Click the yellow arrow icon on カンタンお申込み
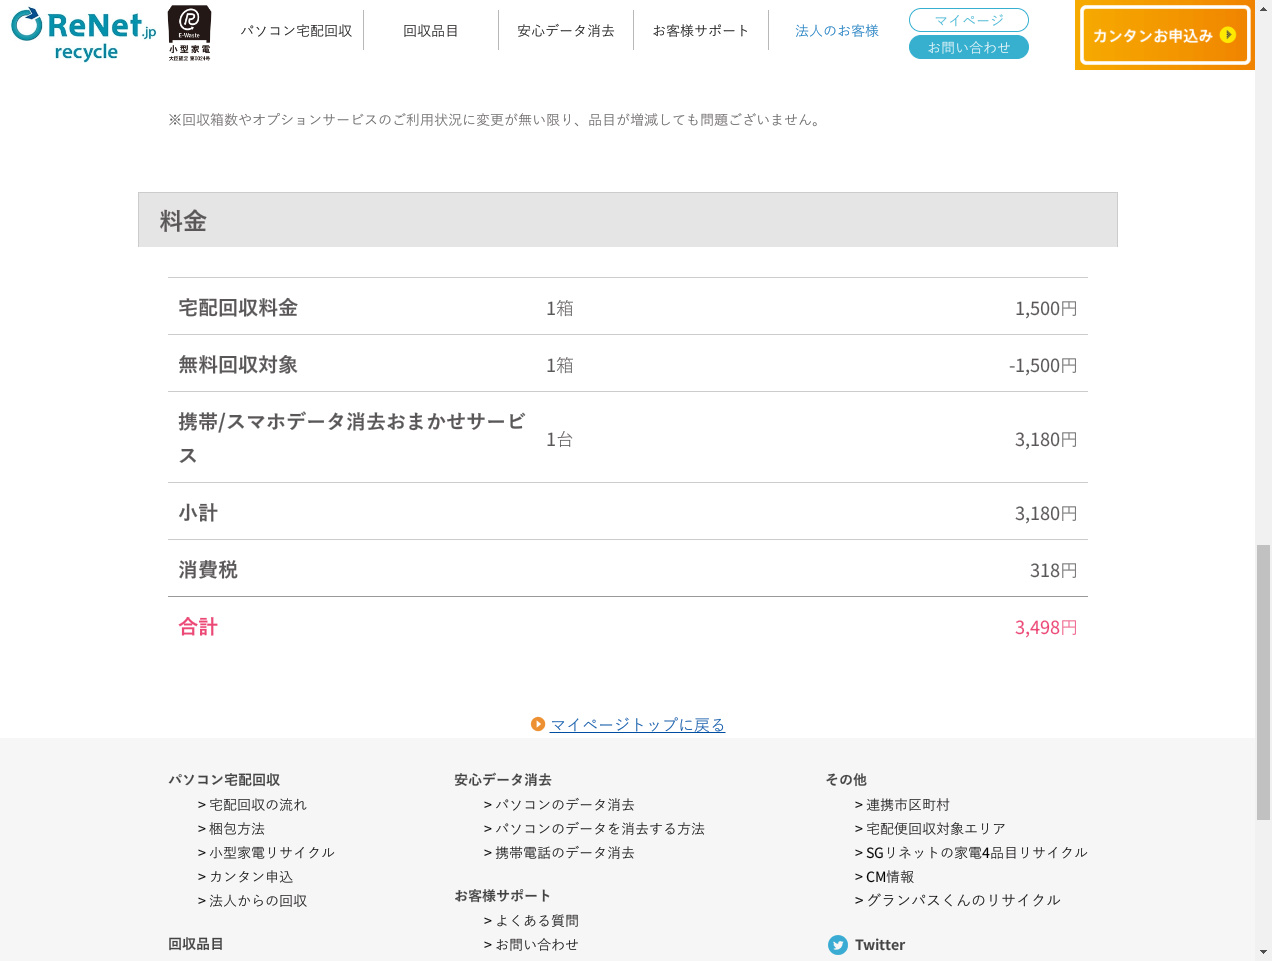Viewport: 1272px width, 961px height. pyautogui.click(x=1228, y=35)
